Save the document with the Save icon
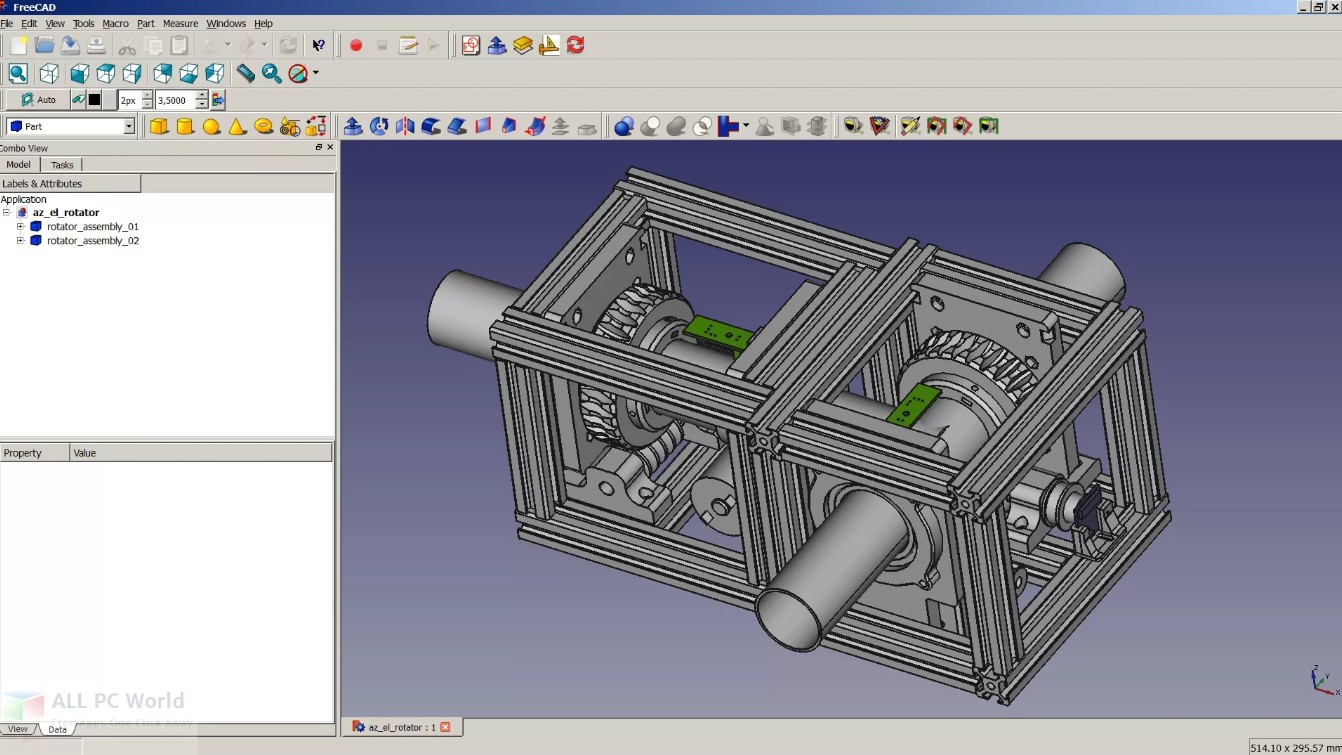Viewport: 1342px width, 755px height. tap(69, 45)
